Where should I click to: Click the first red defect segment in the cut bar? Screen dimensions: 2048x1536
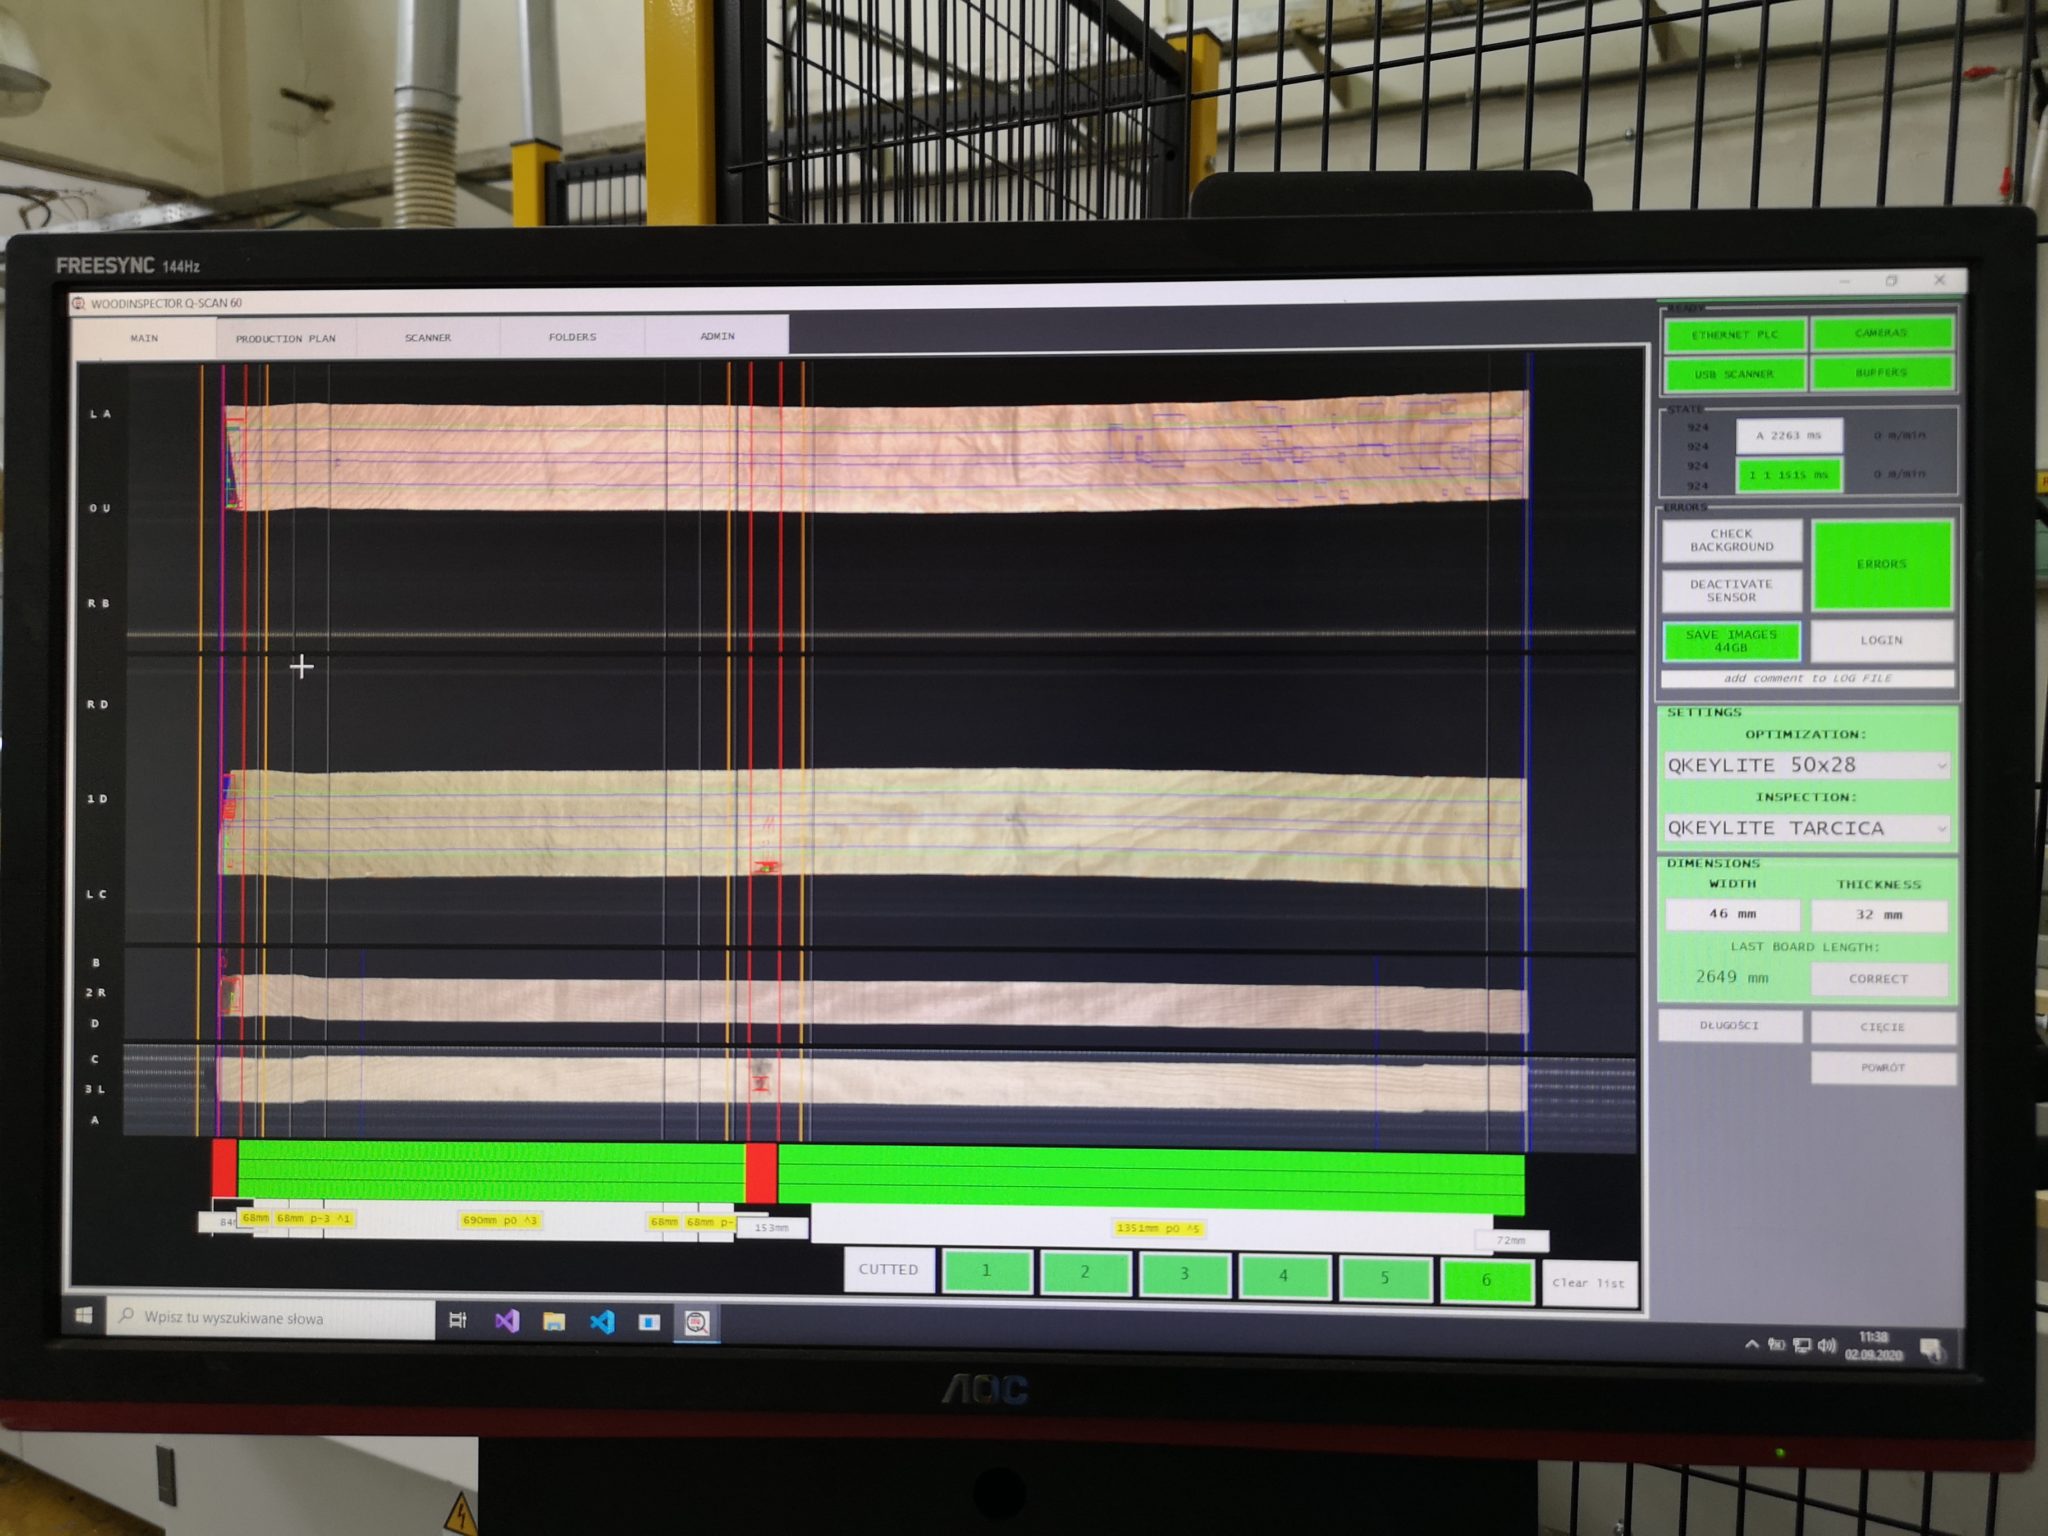225,1167
